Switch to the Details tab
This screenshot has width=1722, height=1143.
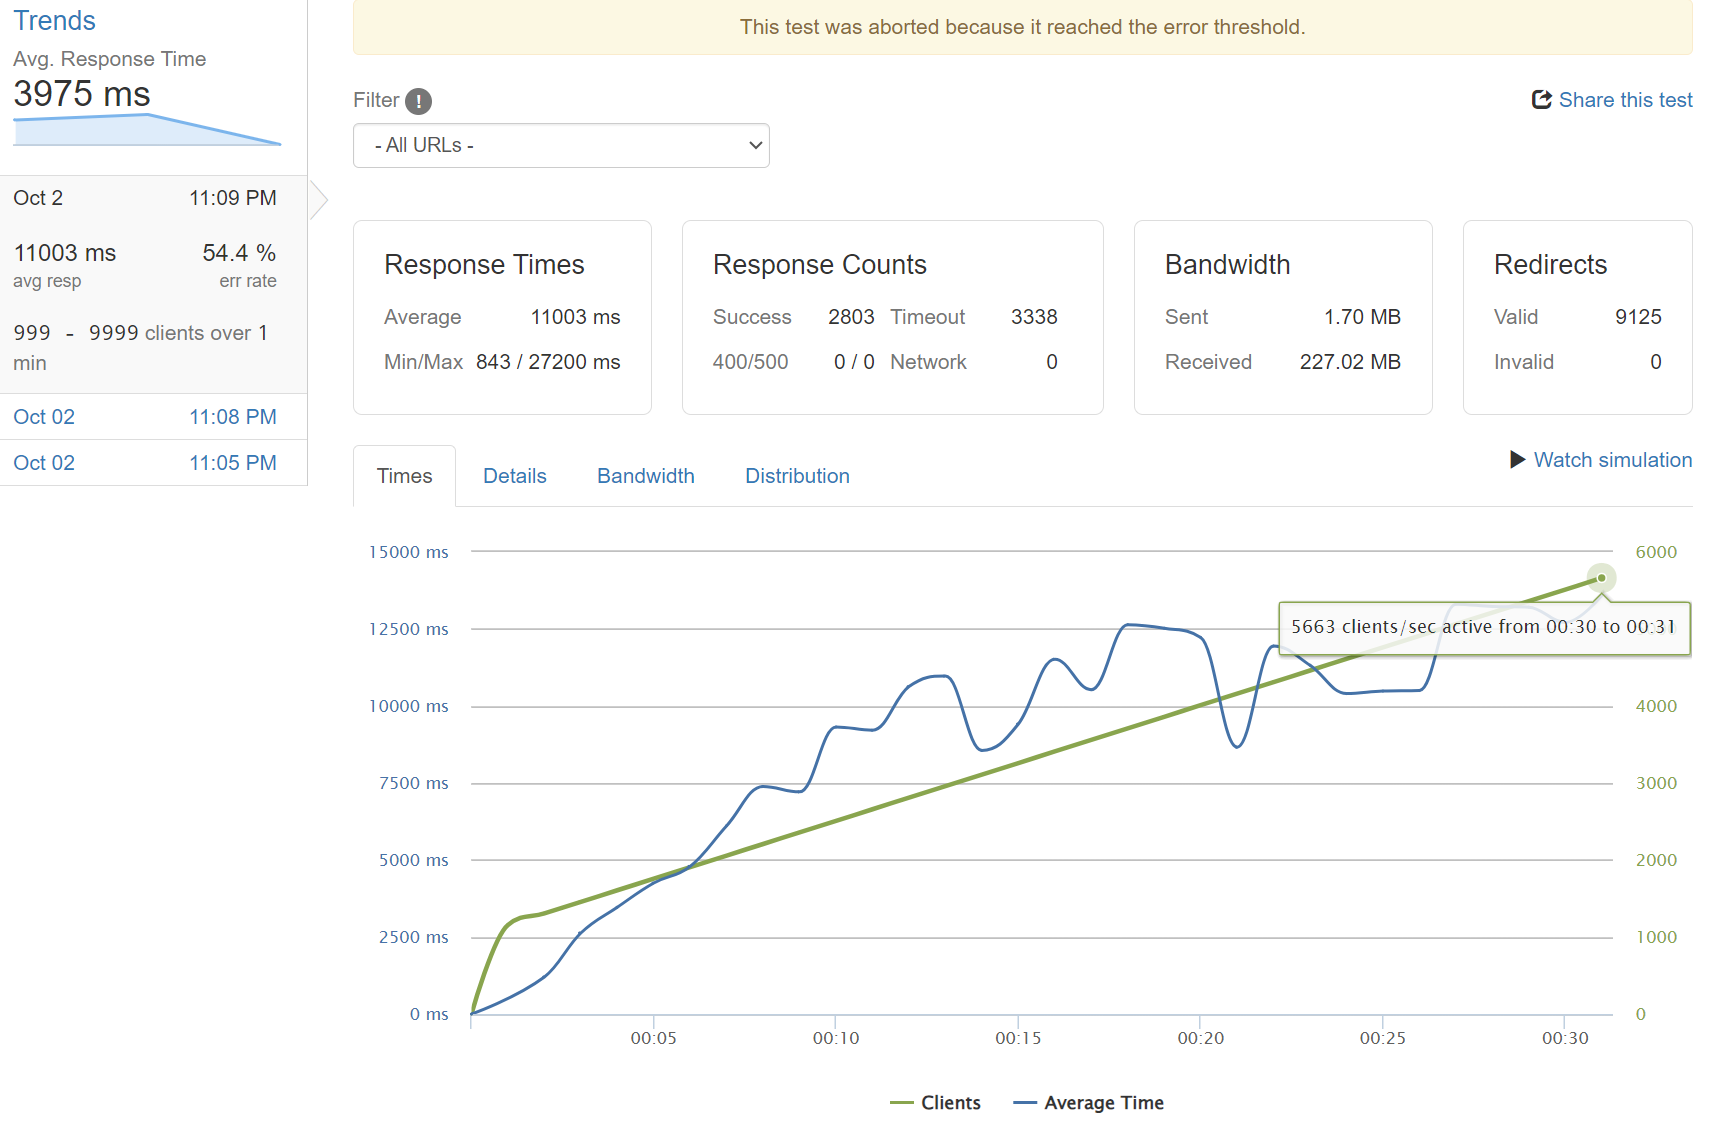tap(514, 476)
